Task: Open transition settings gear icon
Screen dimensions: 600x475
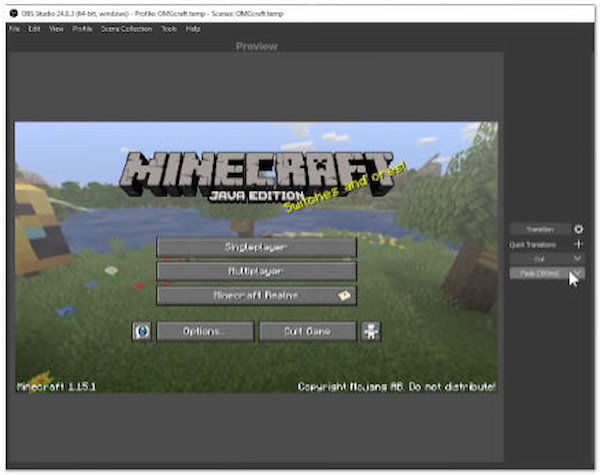Action: point(578,229)
